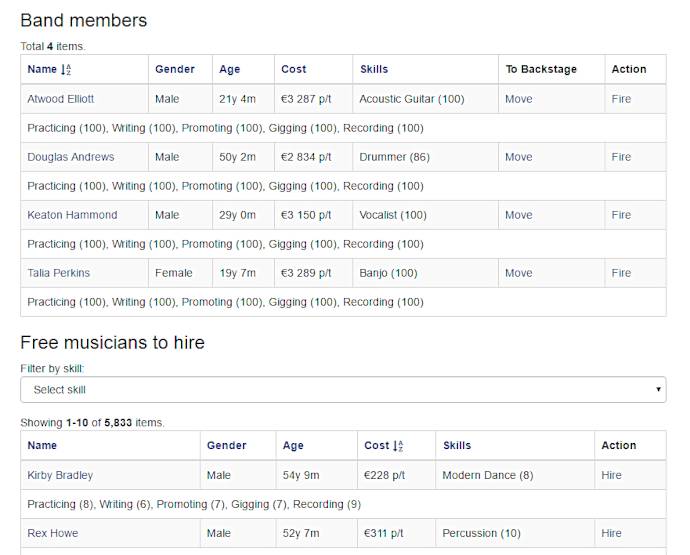Sort band members by Skills header

[374, 70]
